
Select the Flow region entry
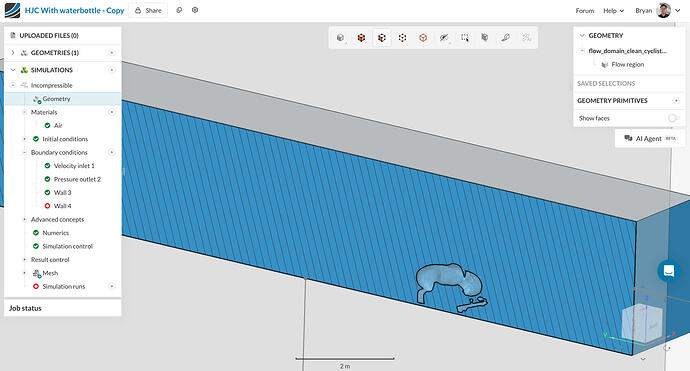coord(628,65)
